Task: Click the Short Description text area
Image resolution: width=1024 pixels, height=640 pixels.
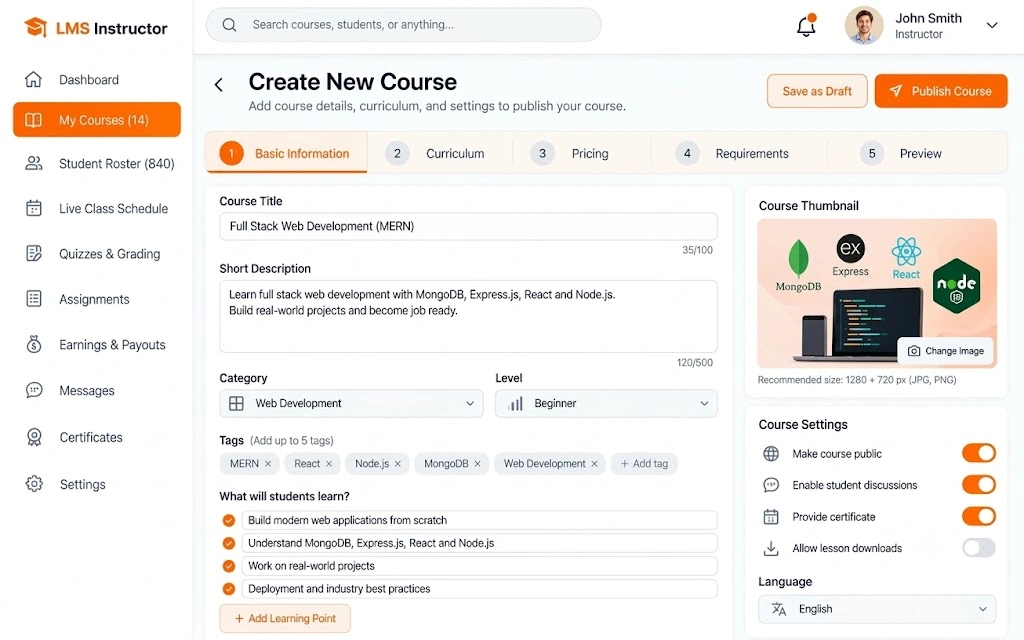Action: (x=468, y=317)
